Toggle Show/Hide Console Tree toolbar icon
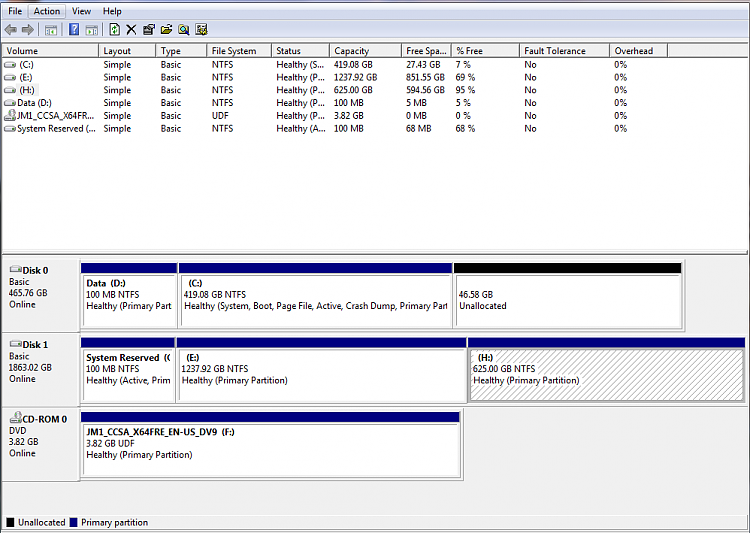750x533 pixels. click(51, 30)
